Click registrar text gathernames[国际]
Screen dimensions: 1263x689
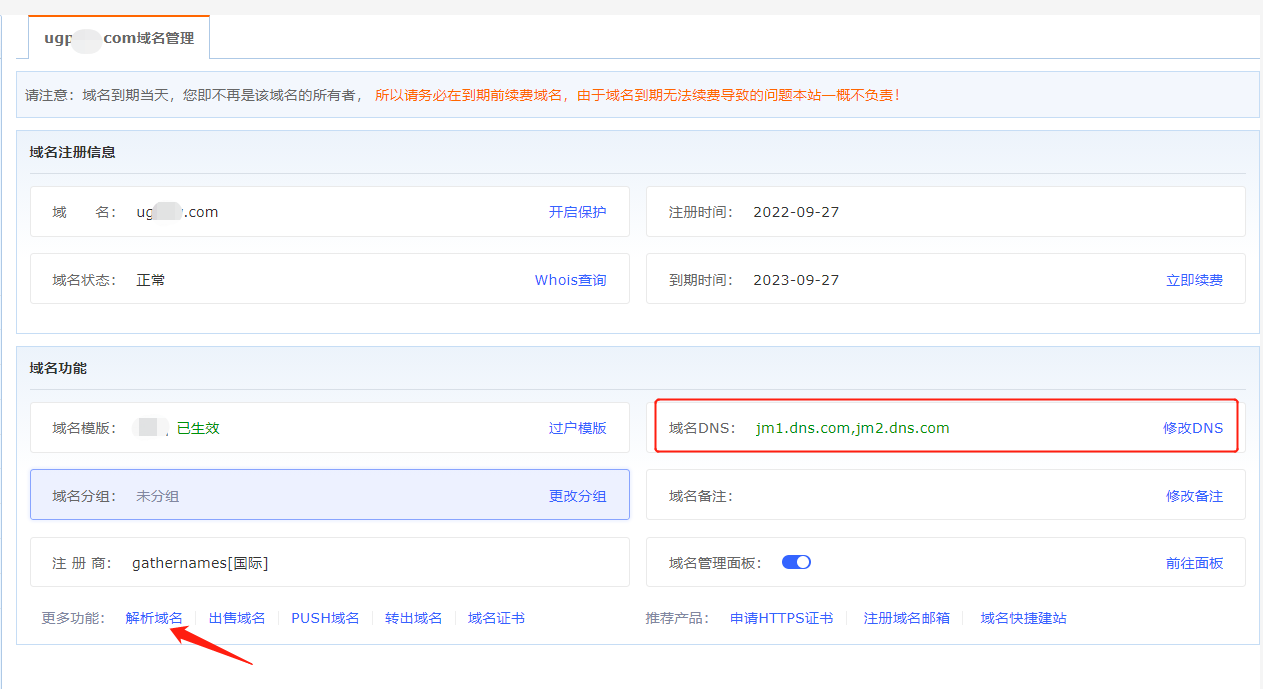pos(200,563)
